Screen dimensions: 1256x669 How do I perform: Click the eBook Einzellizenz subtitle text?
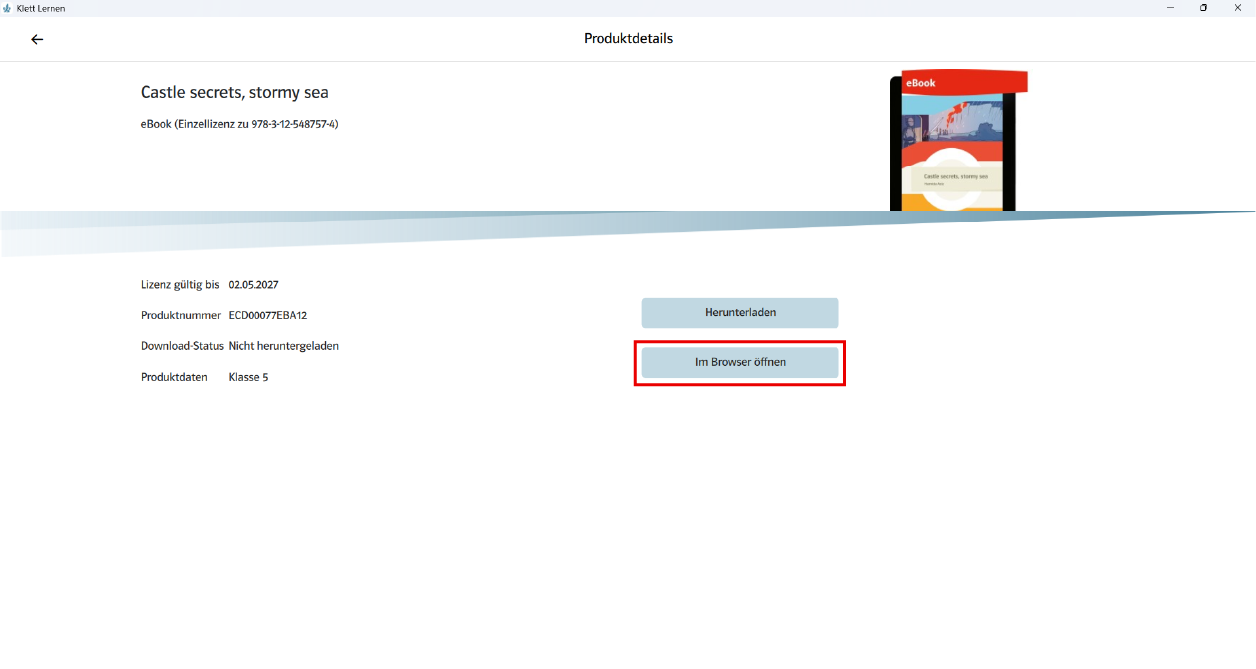tap(239, 124)
